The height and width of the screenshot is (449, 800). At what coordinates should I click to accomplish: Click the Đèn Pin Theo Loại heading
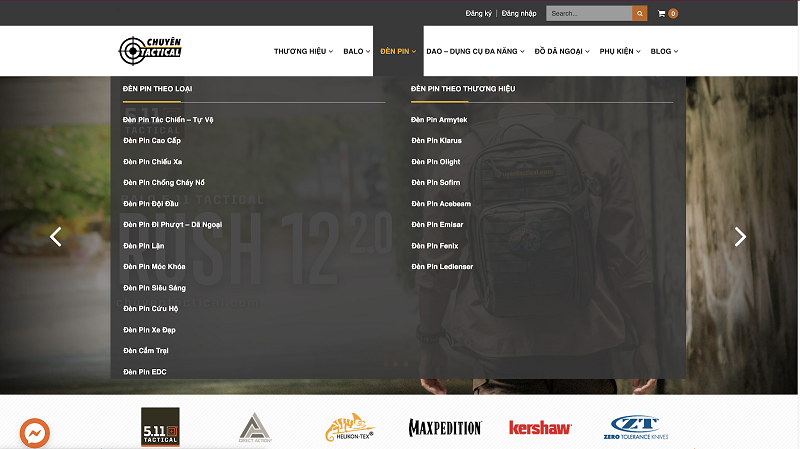157,89
